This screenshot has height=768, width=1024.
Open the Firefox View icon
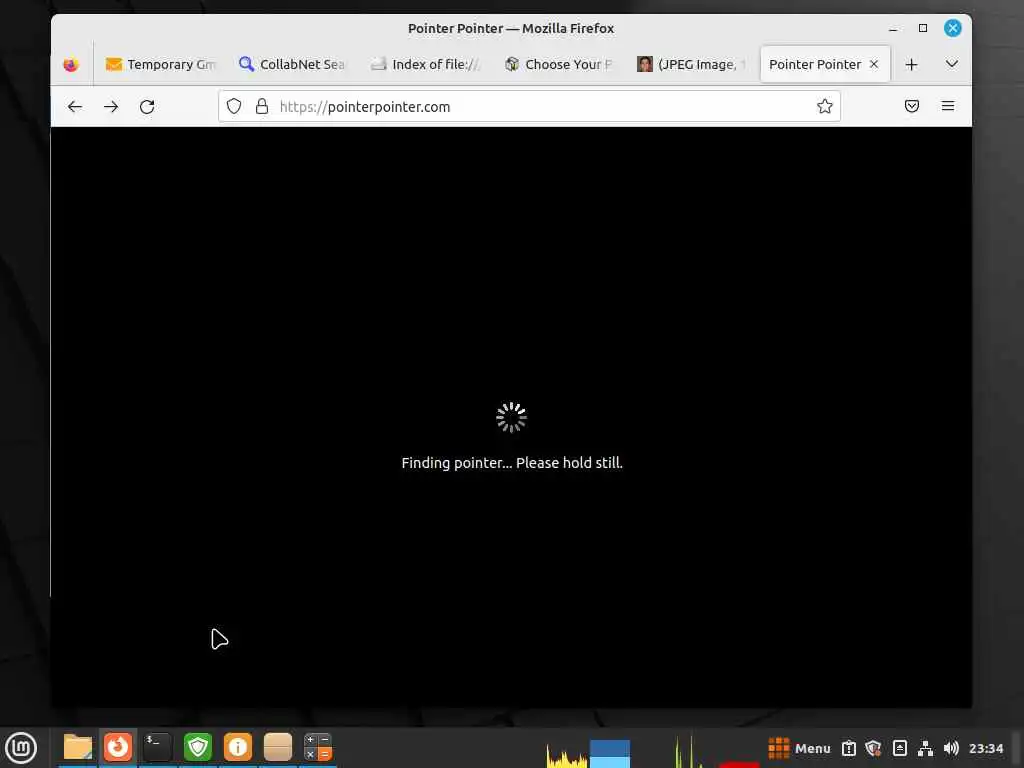point(71,64)
